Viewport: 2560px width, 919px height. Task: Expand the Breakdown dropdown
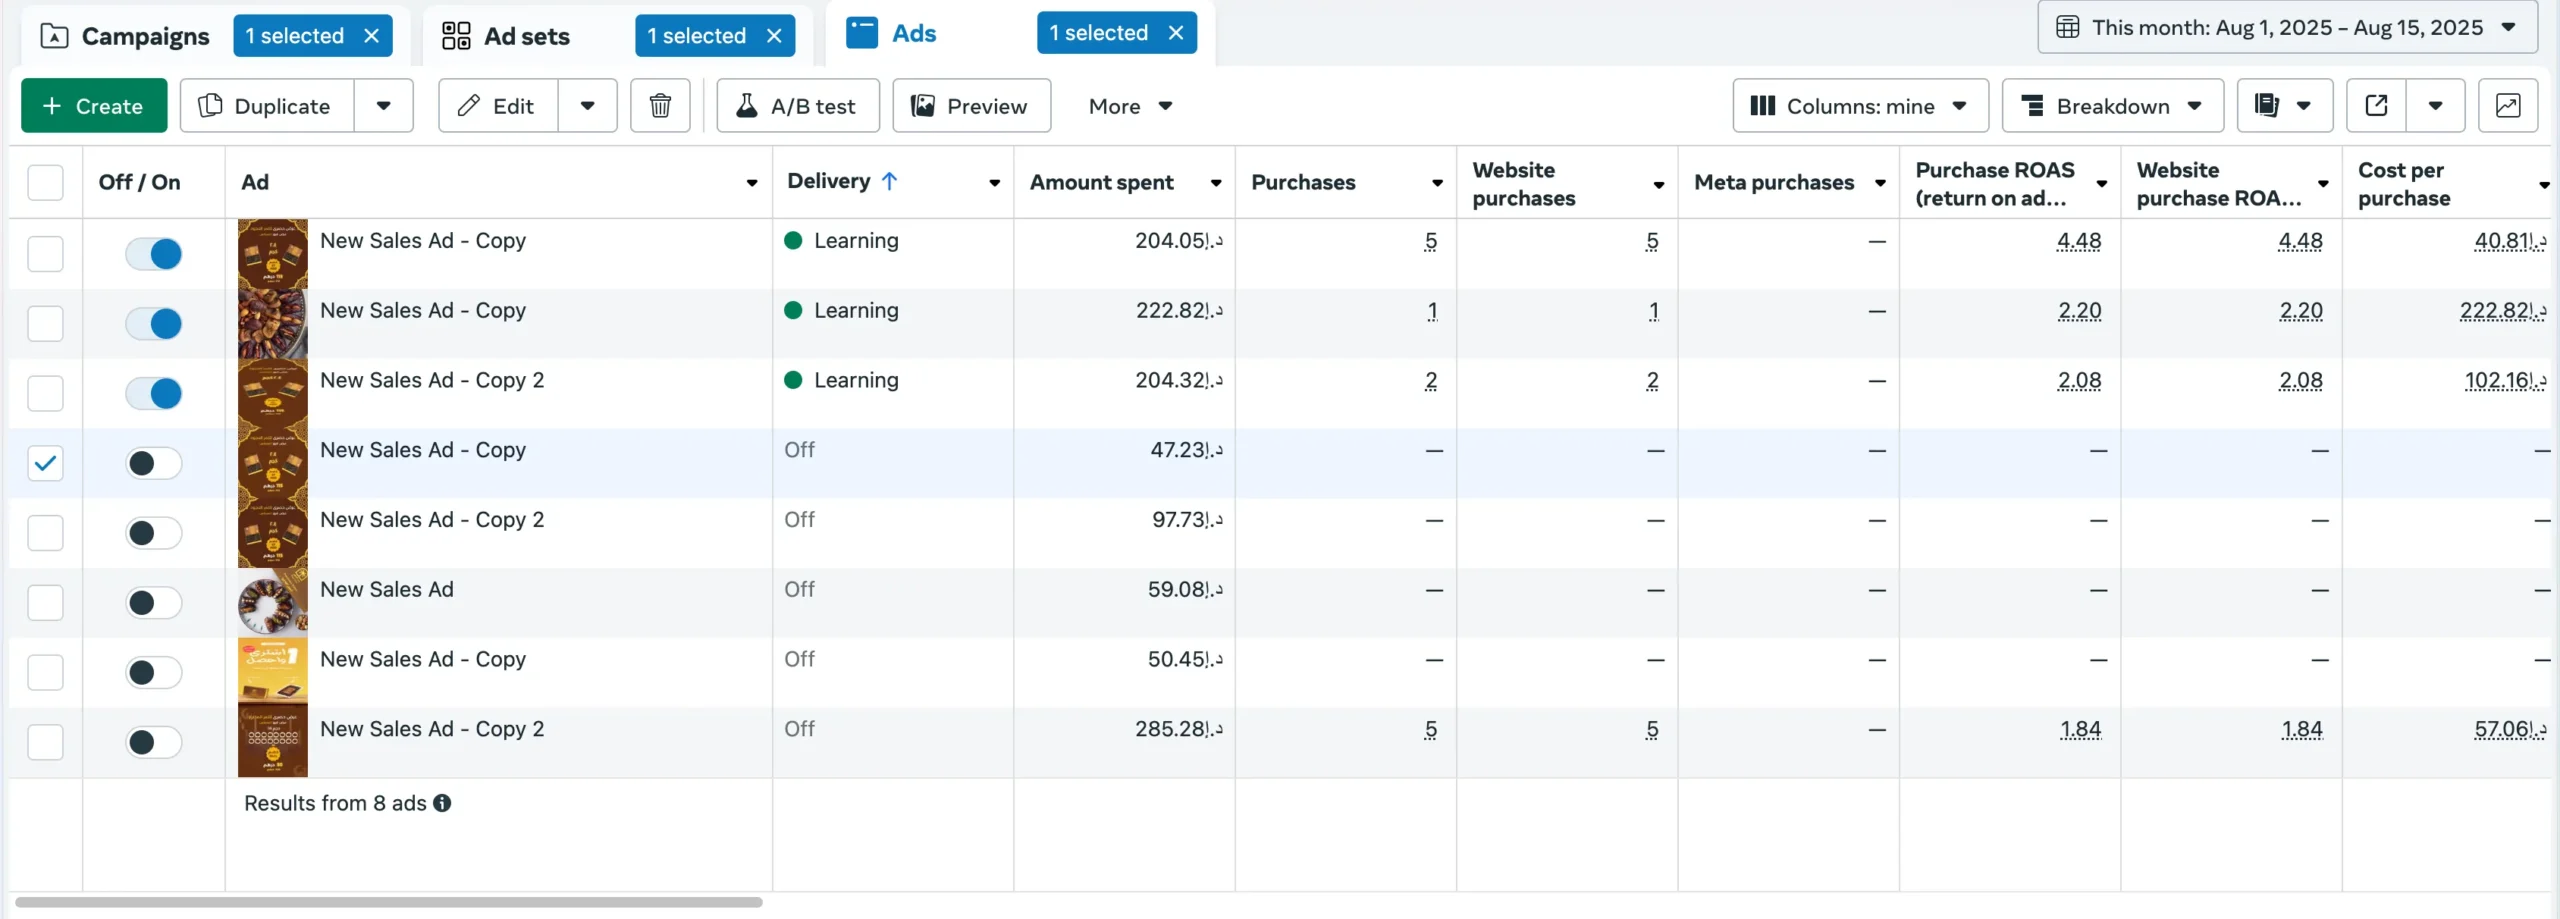2112,106
